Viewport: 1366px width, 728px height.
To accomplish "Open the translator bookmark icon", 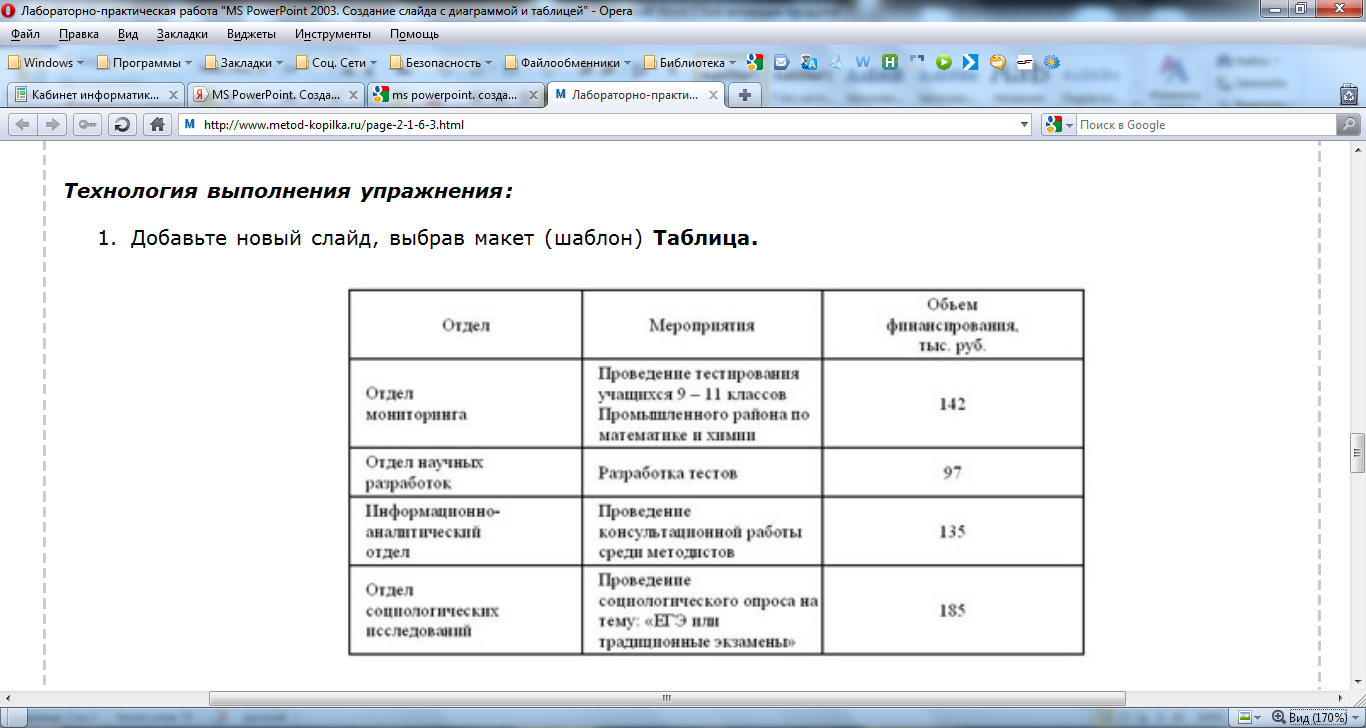I will (x=809, y=62).
